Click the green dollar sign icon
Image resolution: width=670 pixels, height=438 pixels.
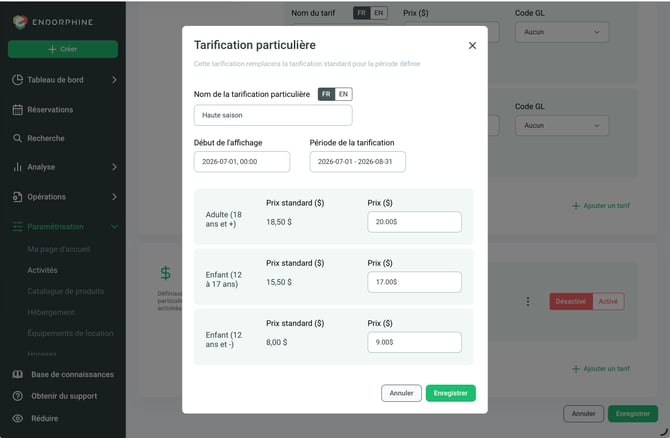pos(165,273)
